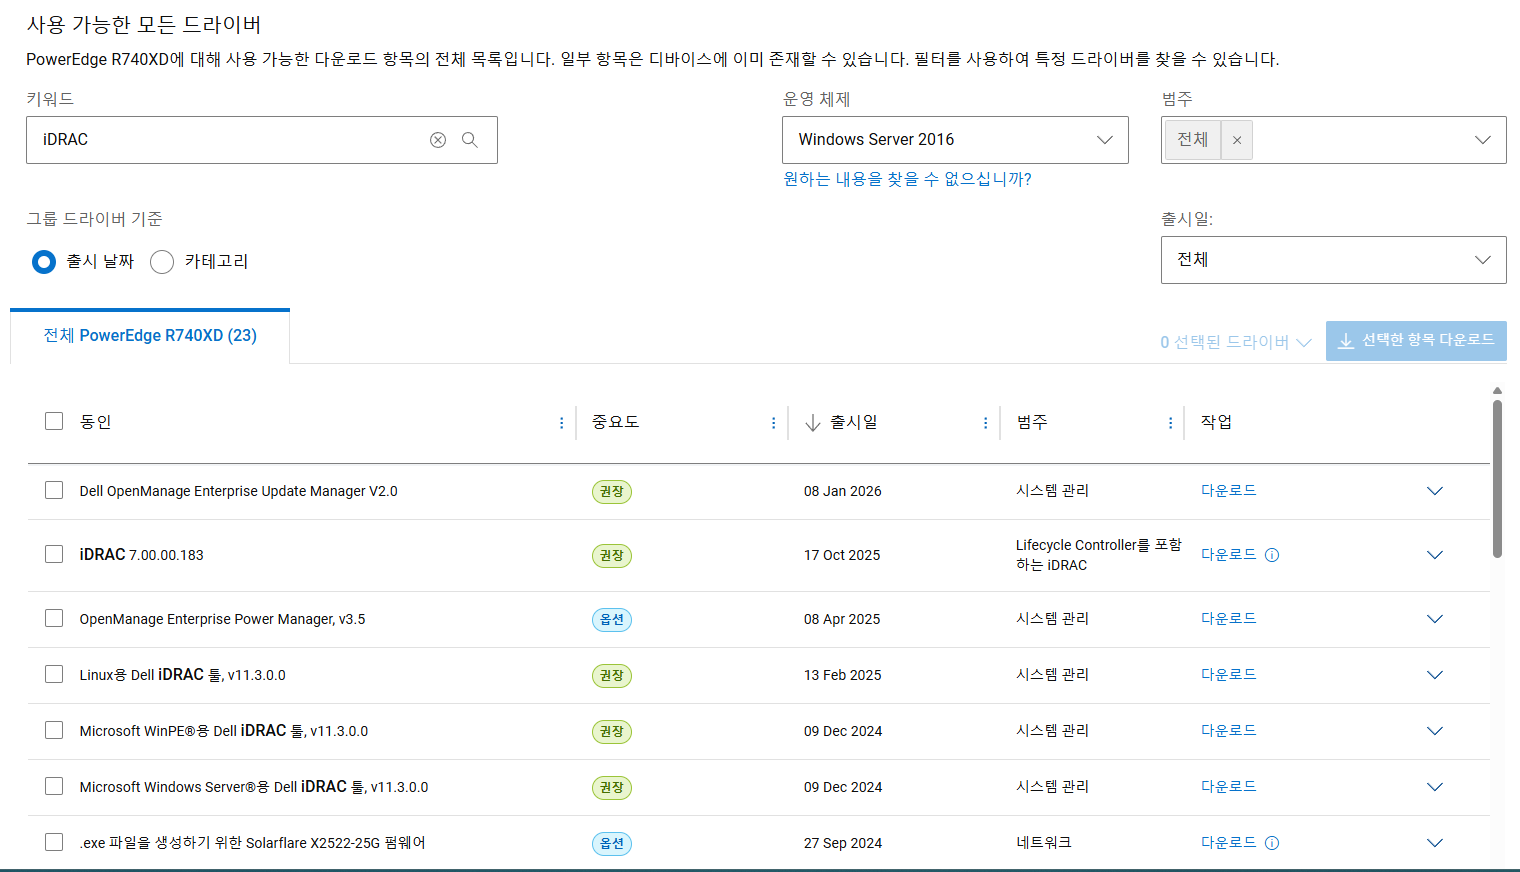The image size is (1520, 872).
Task: Click the scroll-up arrow of driver list
Action: (1497, 391)
